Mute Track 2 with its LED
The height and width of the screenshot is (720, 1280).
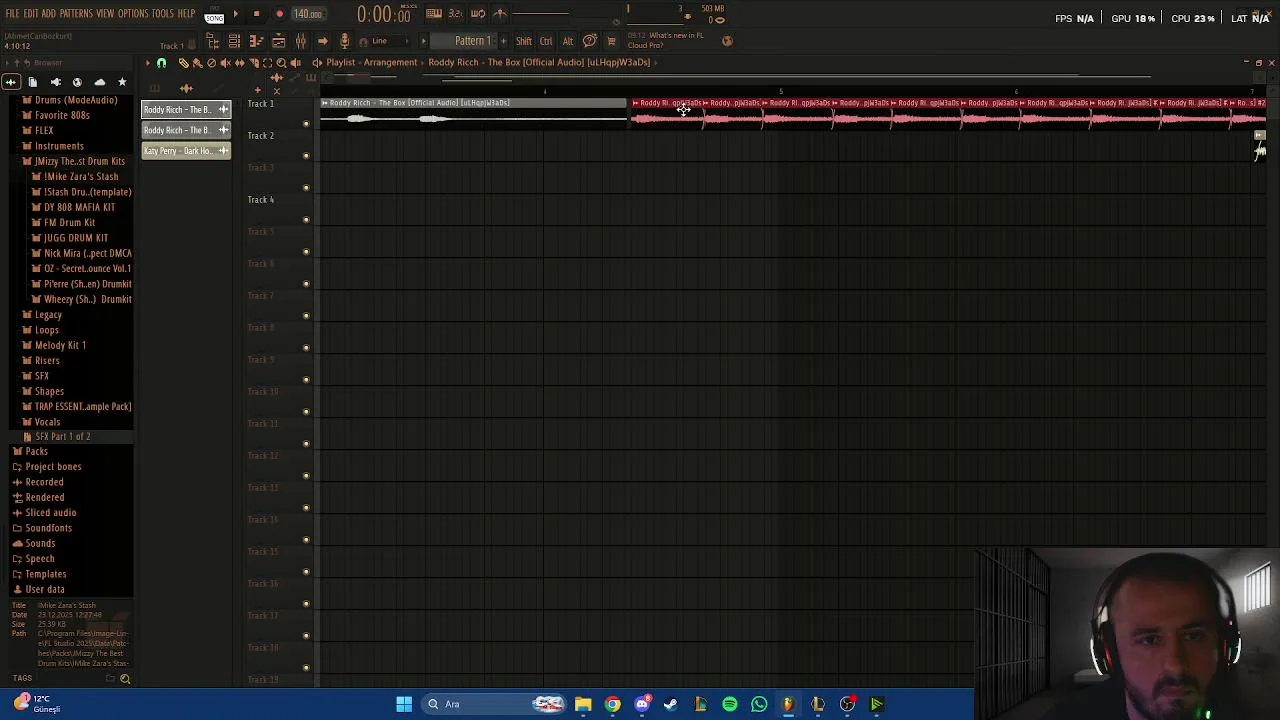(x=306, y=156)
